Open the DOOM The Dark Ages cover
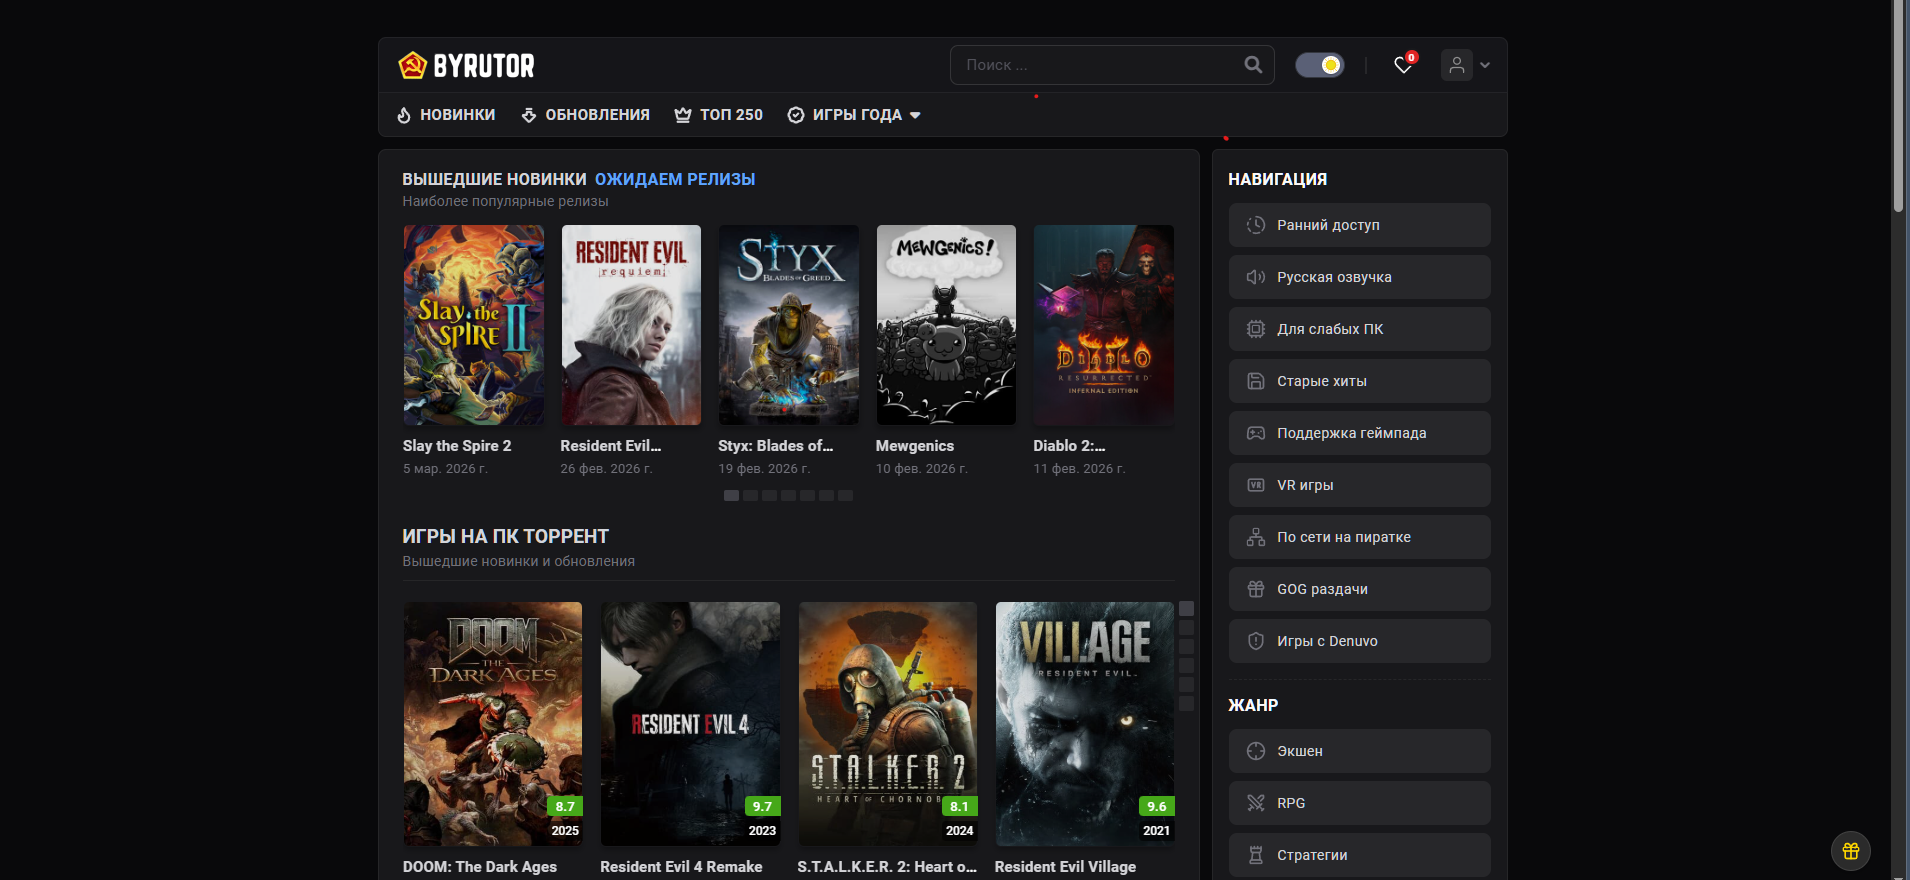 pos(493,724)
